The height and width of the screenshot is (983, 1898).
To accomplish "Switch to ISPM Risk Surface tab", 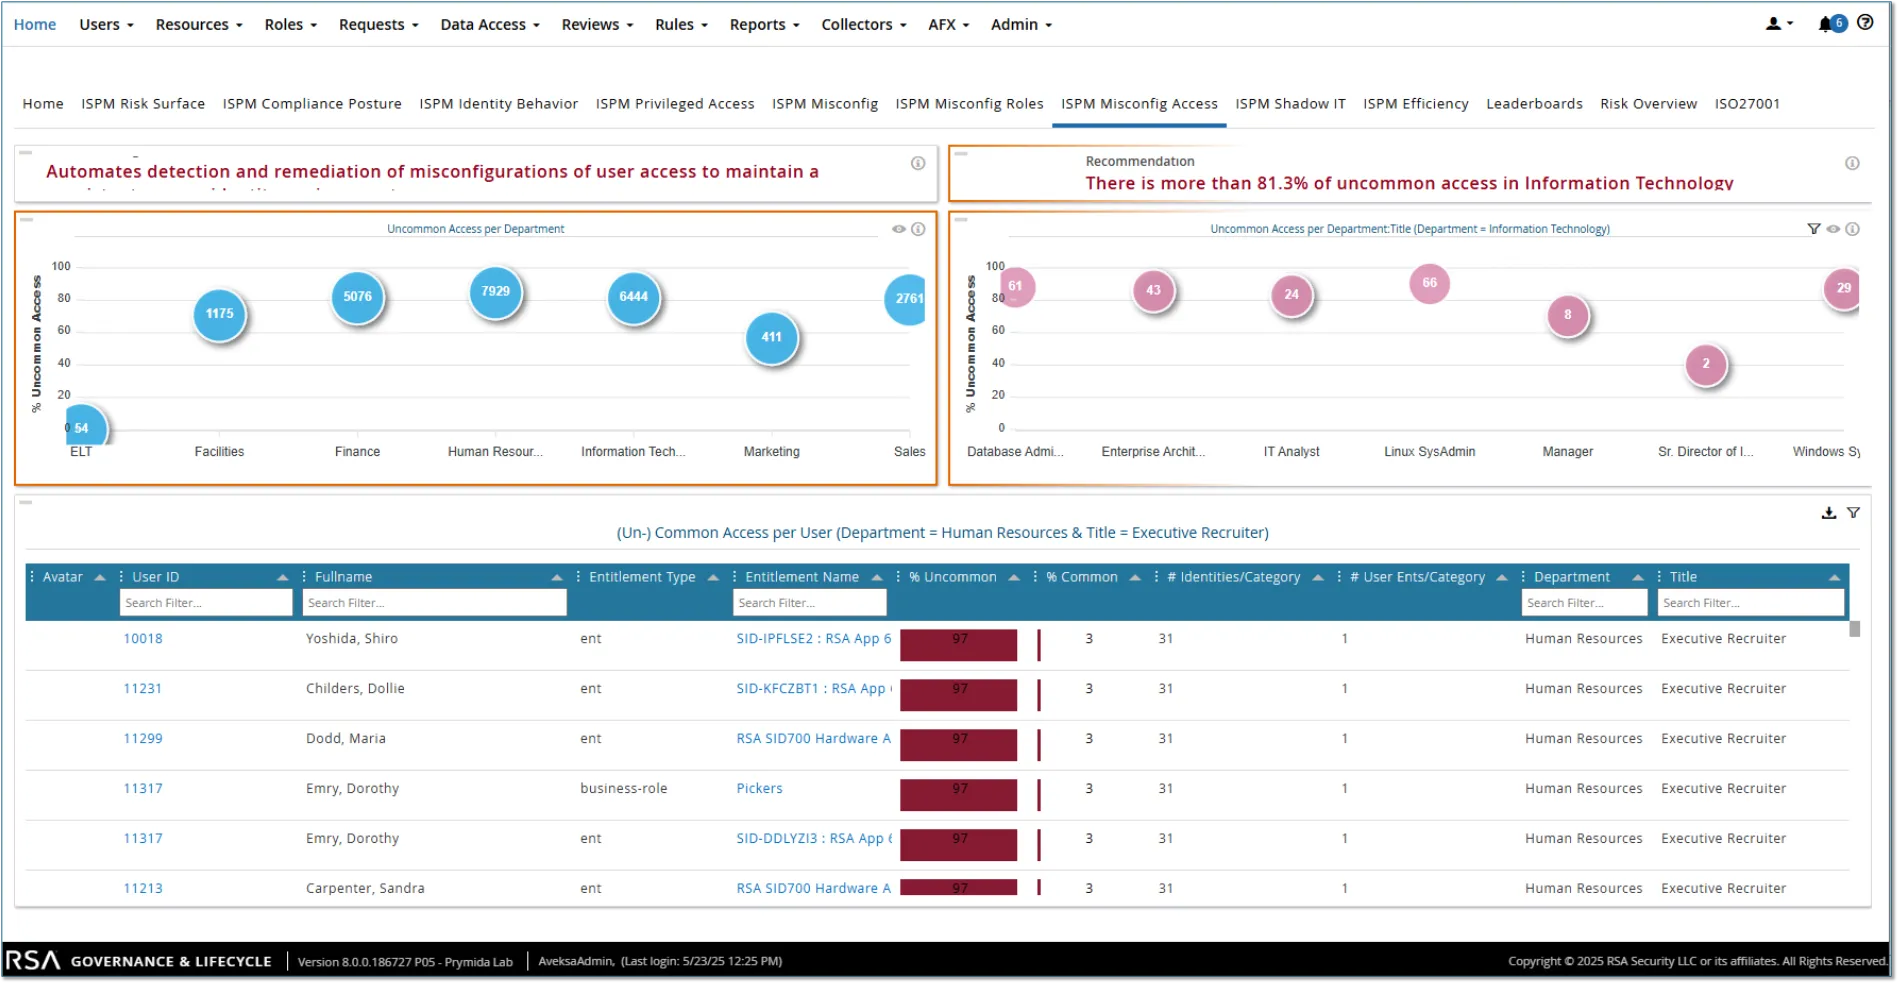I will pyautogui.click(x=143, y=104).
